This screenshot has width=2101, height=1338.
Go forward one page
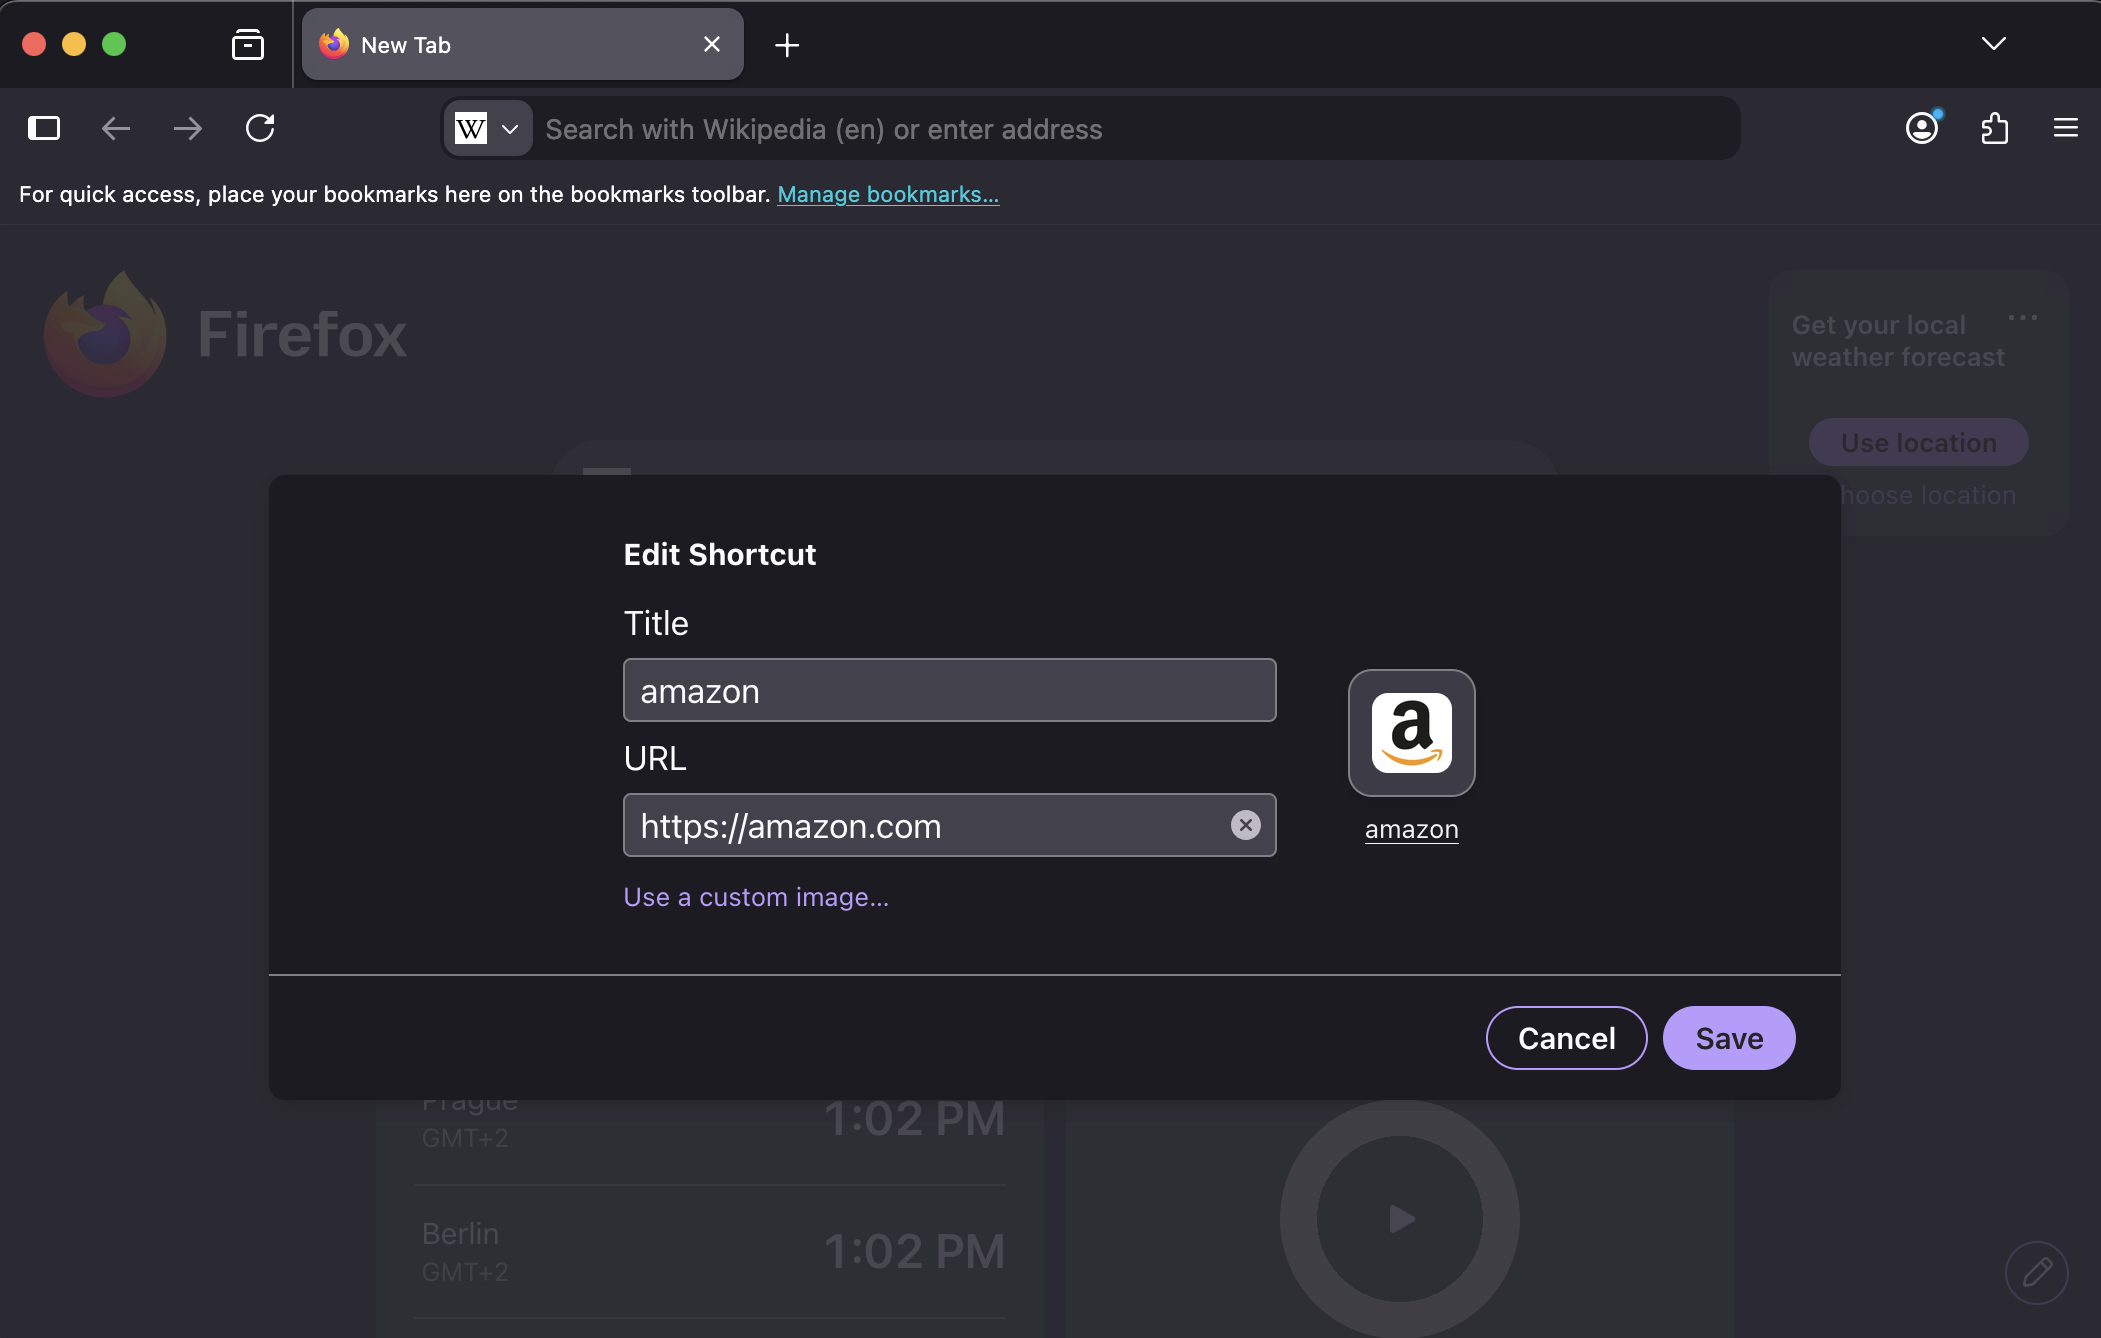187,128
